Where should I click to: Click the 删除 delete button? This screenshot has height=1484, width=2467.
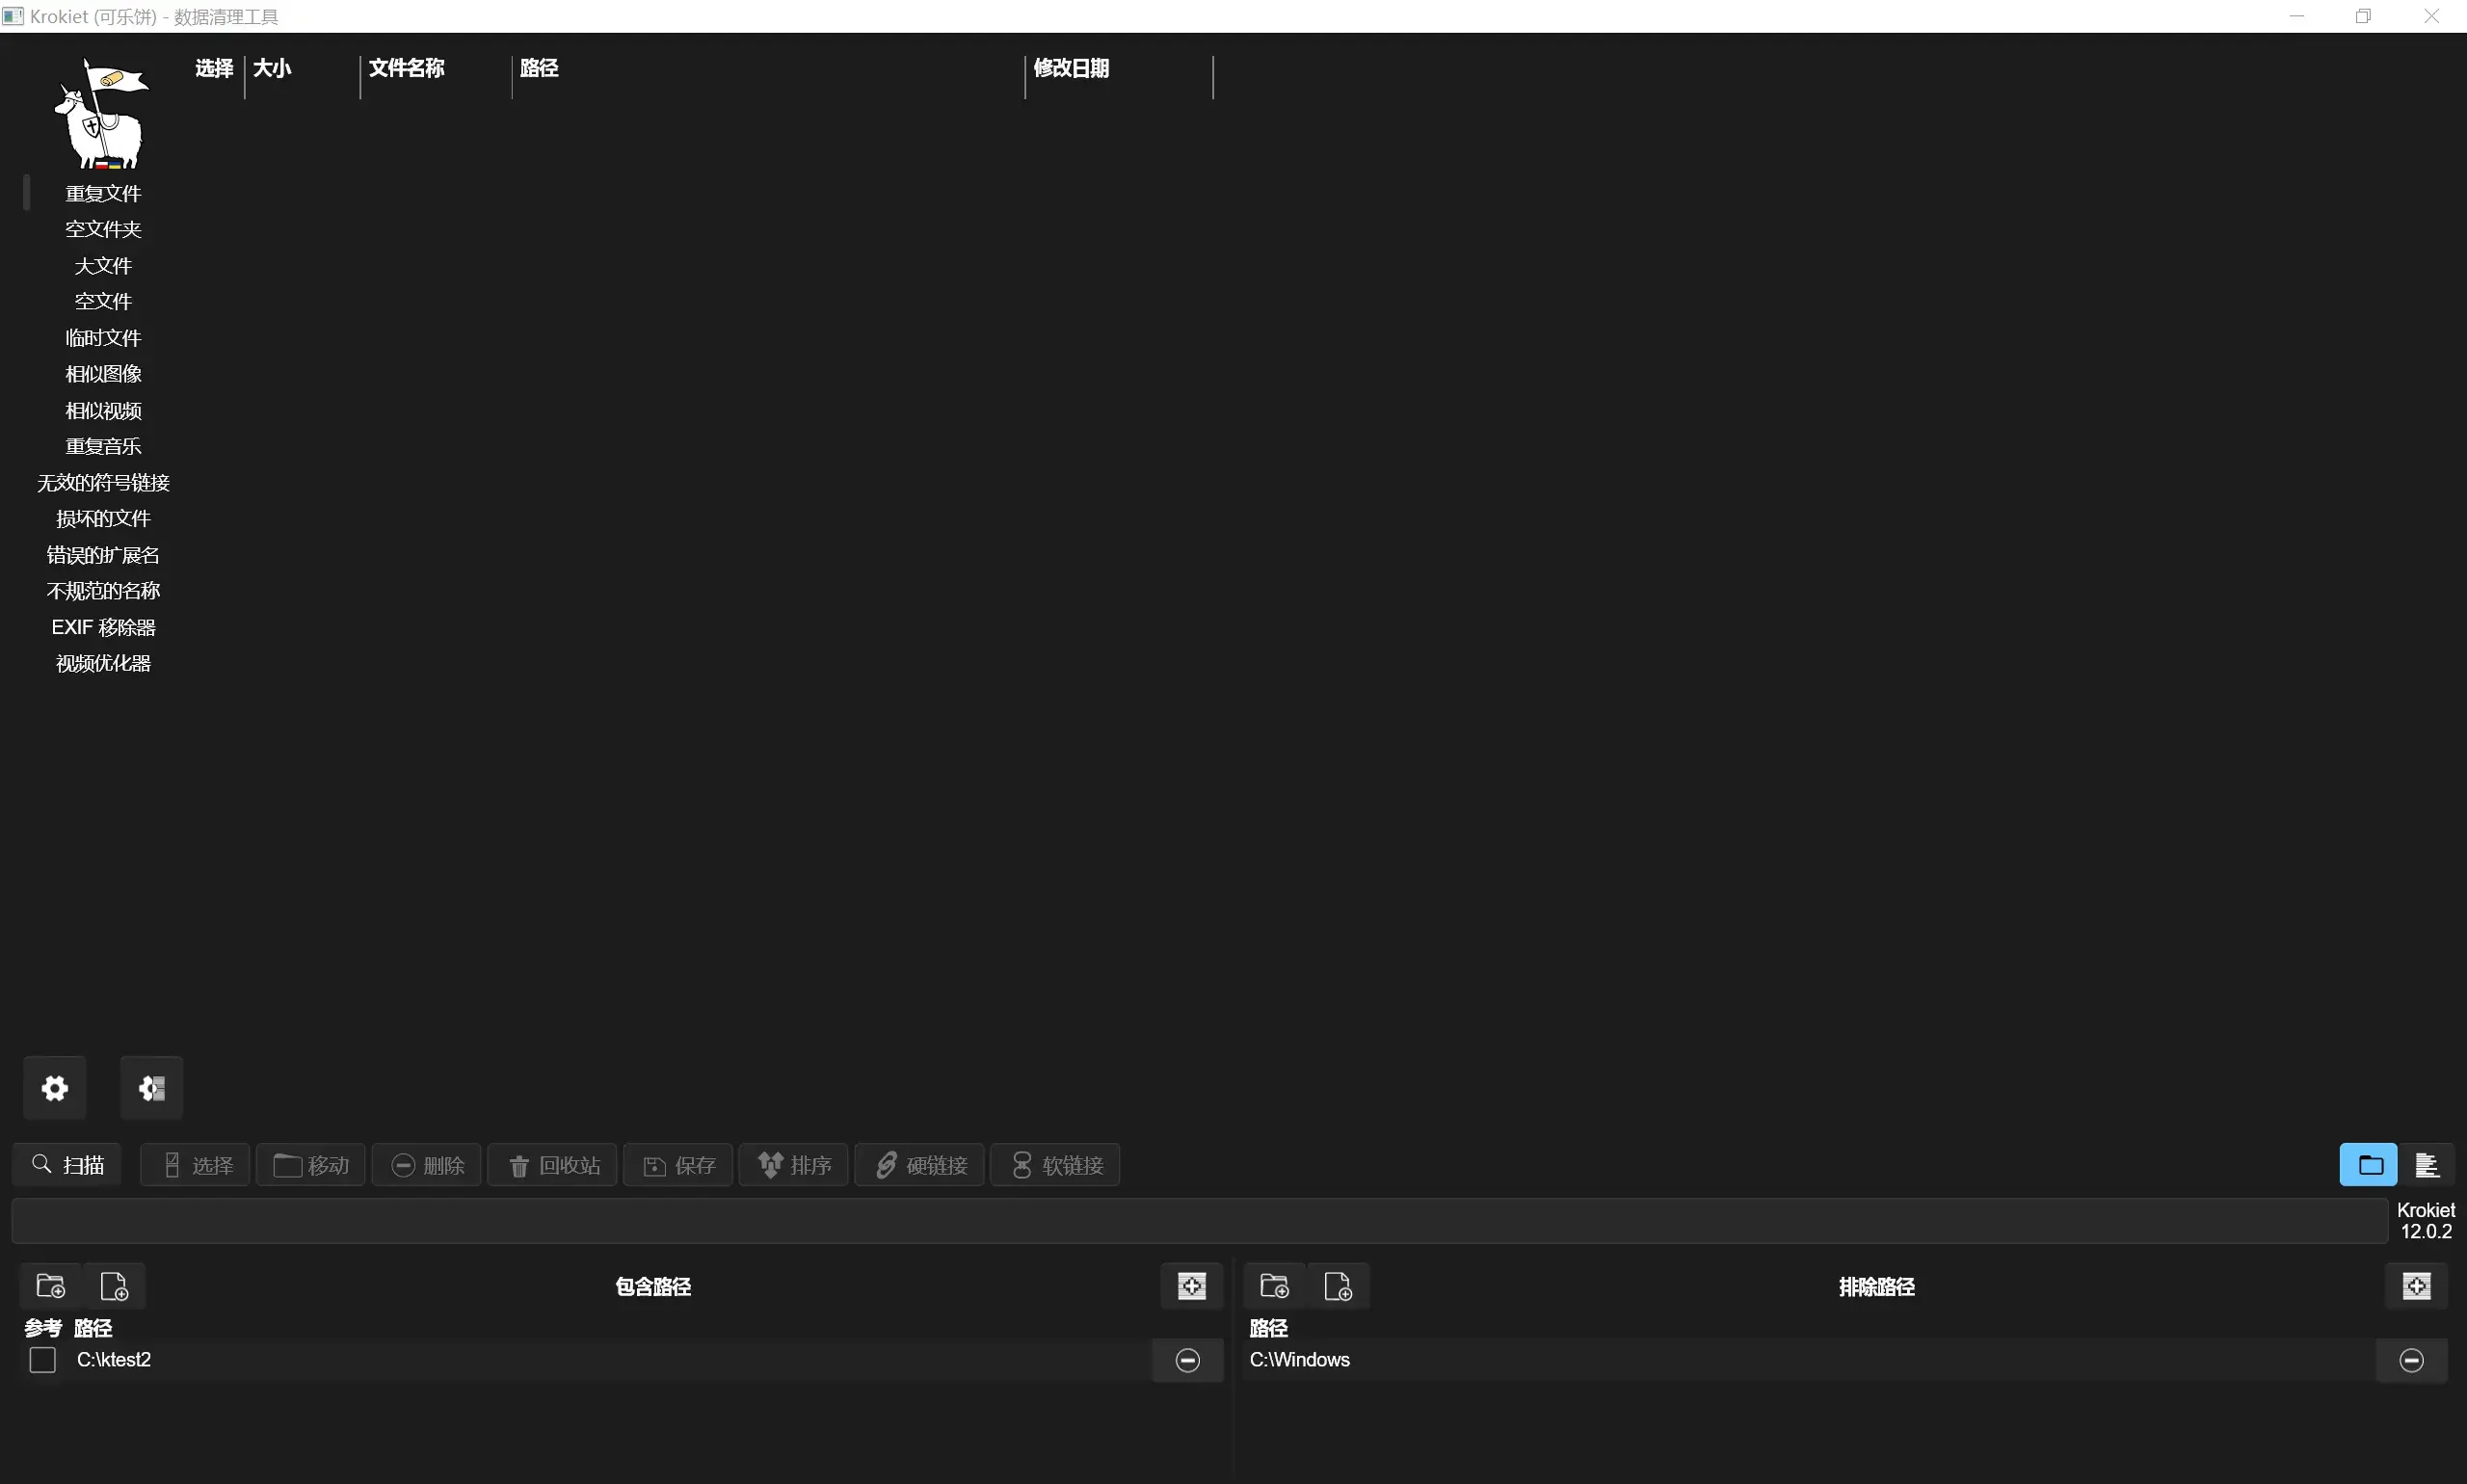click(x=427, y=1165)
